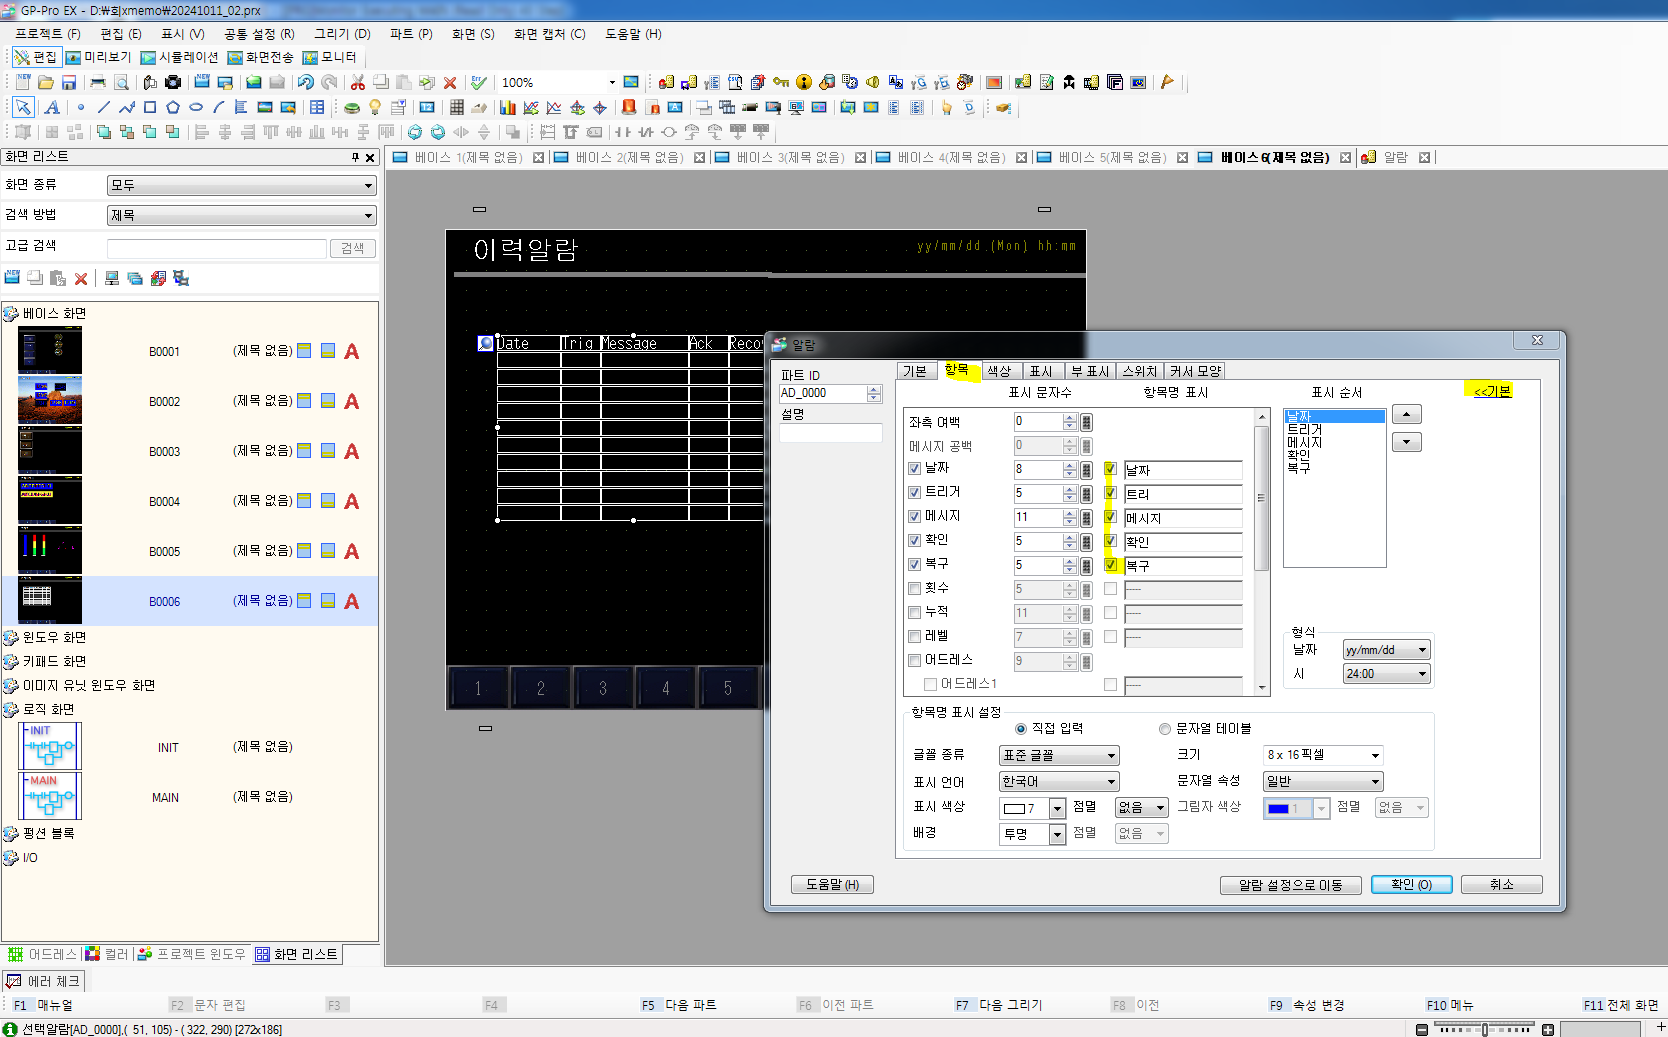Click the New project icon
1668x1037 pixels.
tap(22, 82)
